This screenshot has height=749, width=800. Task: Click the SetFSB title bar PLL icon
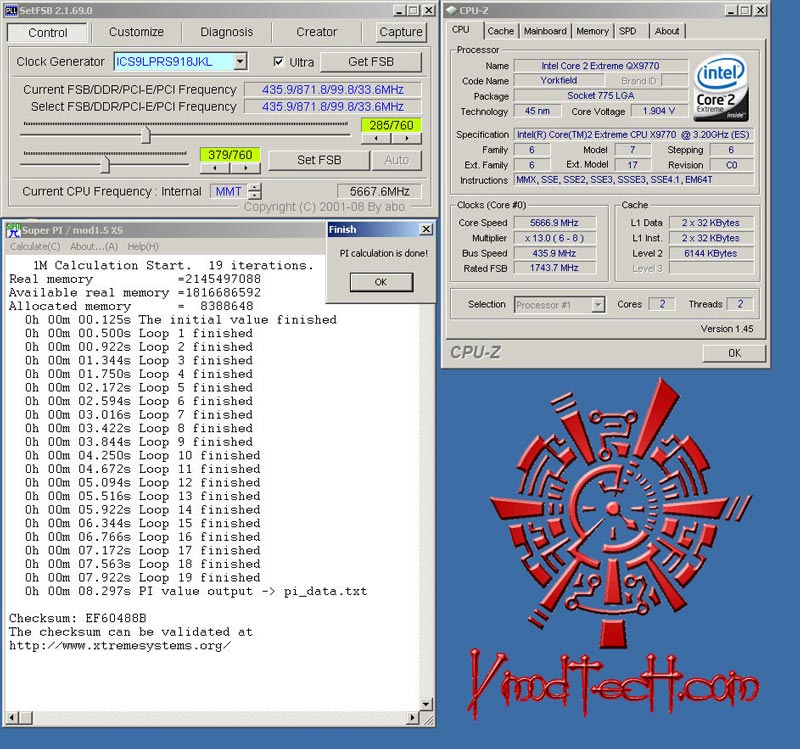point(11,10)
